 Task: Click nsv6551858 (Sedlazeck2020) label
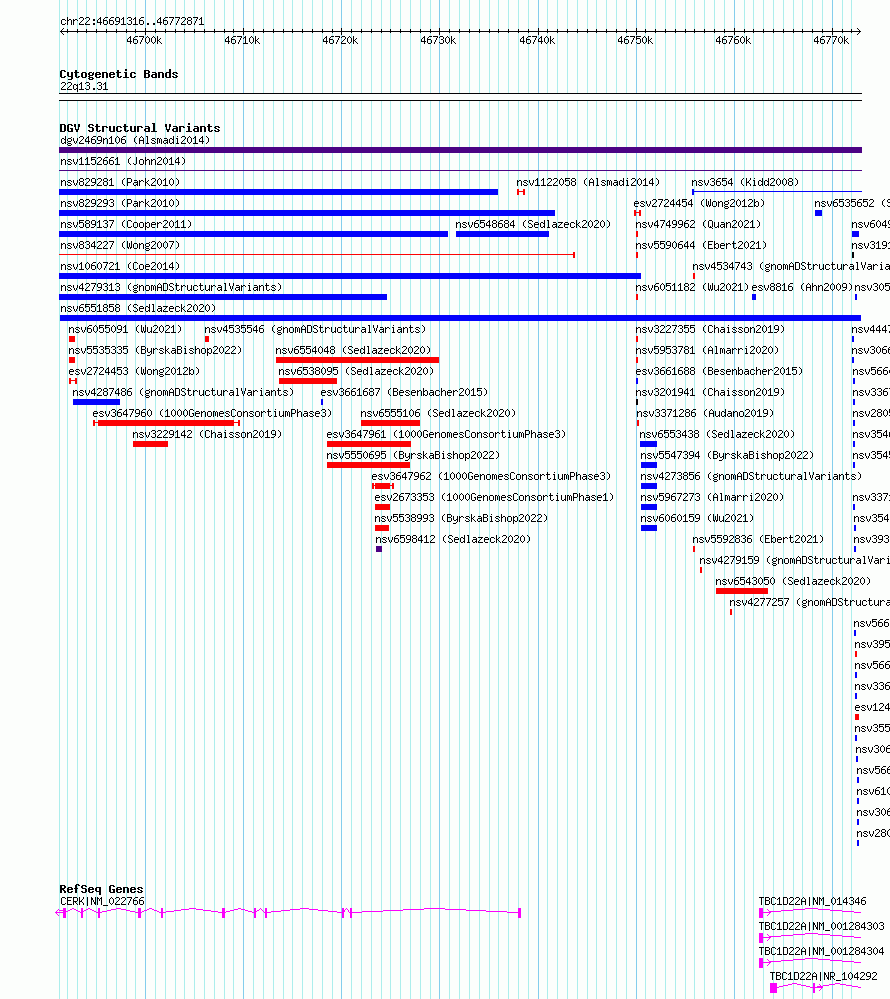[138, 308]
